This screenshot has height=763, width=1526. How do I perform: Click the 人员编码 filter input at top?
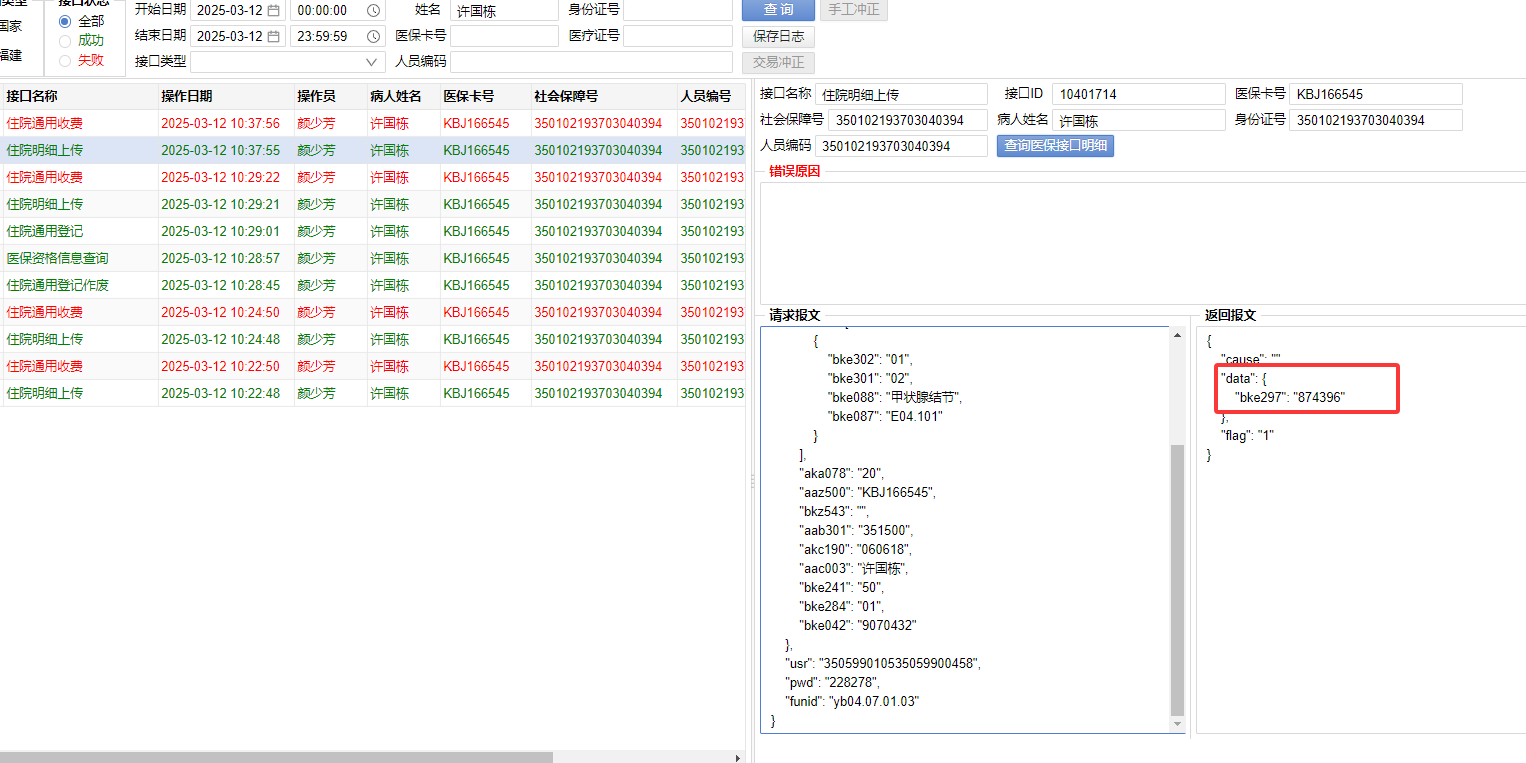[x=591, y=62]
